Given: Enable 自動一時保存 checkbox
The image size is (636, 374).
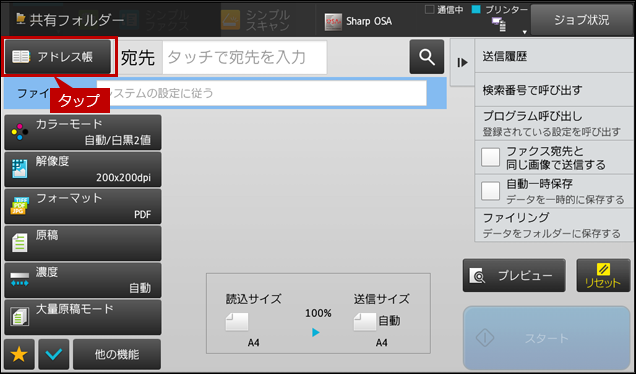Looking at the screenshot, I should coord(490,191).
